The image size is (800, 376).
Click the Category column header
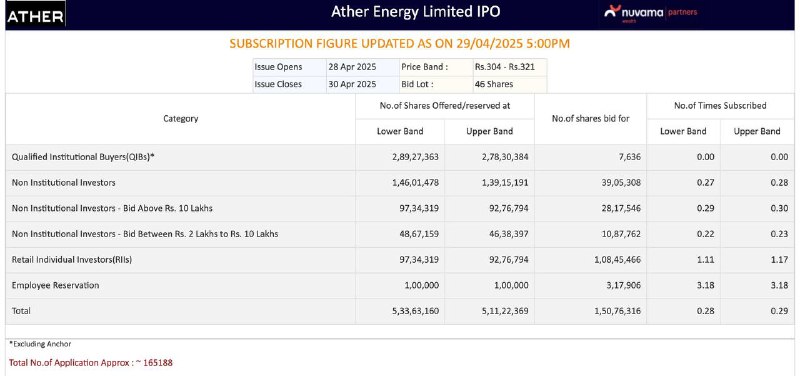click(x=181, y=118)
